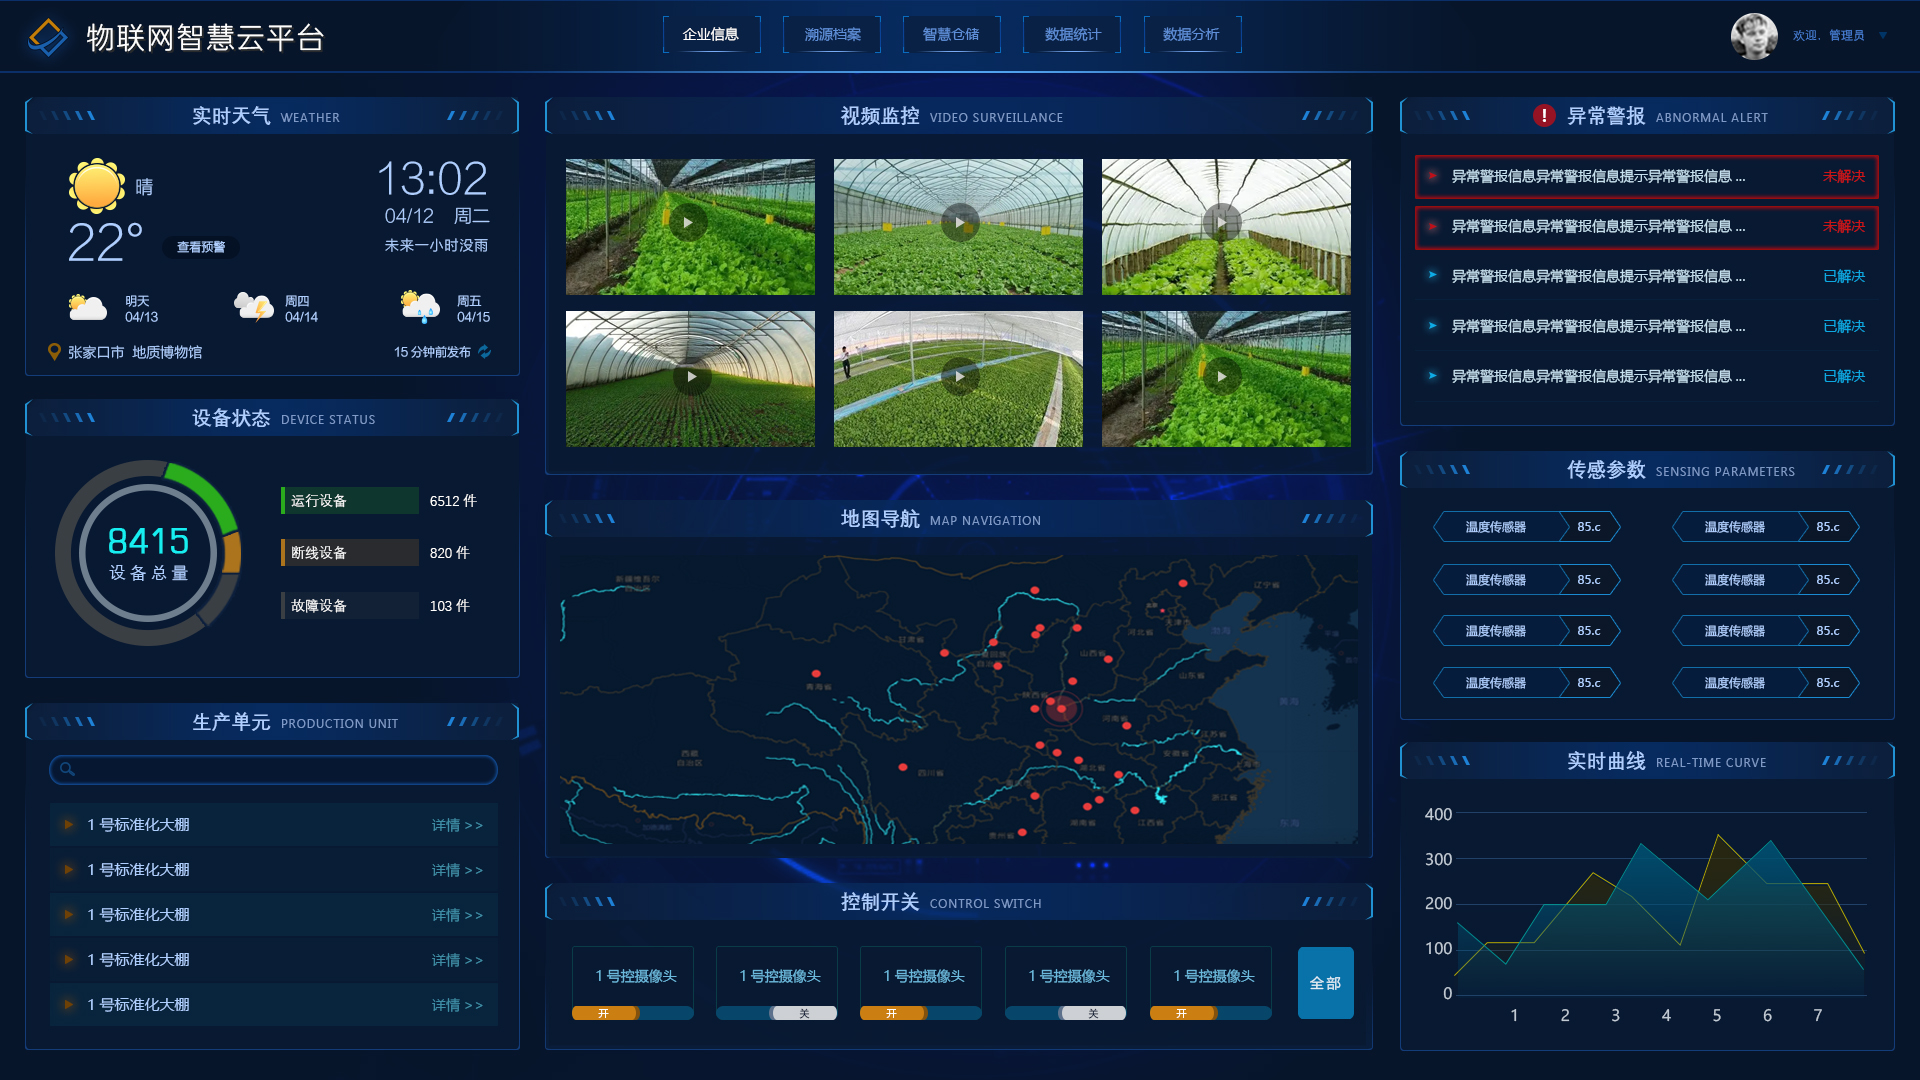Viewport: 1920px width, 1080px height.
Task: Turn on the second 1号控摄像头 switch
Action: (x=777, y=1013)
